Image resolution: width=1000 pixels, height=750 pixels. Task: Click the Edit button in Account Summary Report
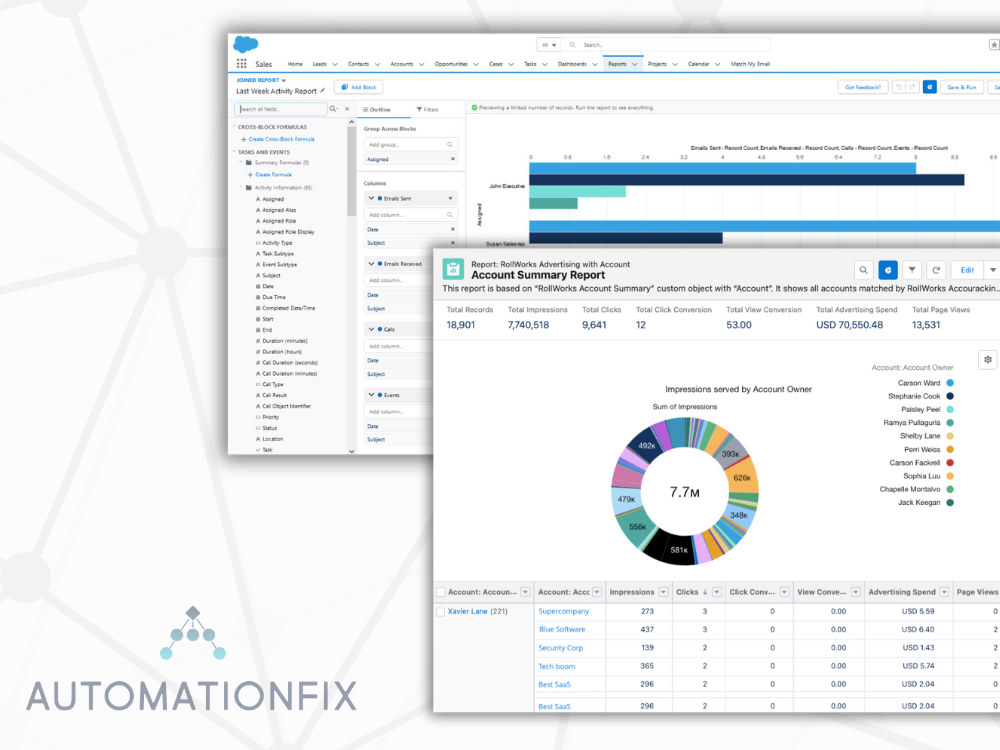coord(967,270)
